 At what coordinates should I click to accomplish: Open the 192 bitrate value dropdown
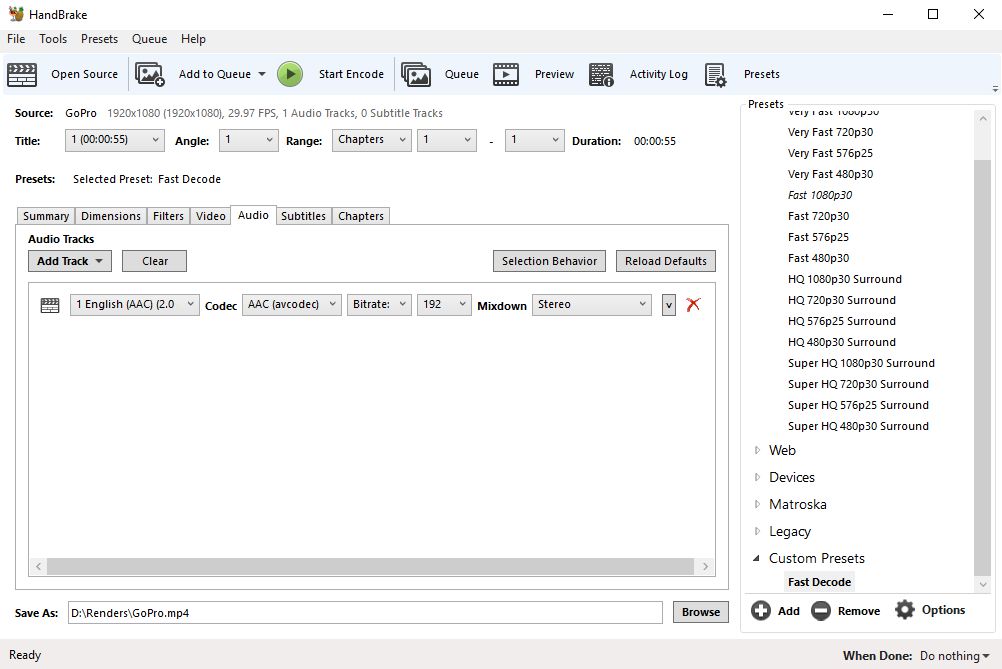click(x=443, y=305)
